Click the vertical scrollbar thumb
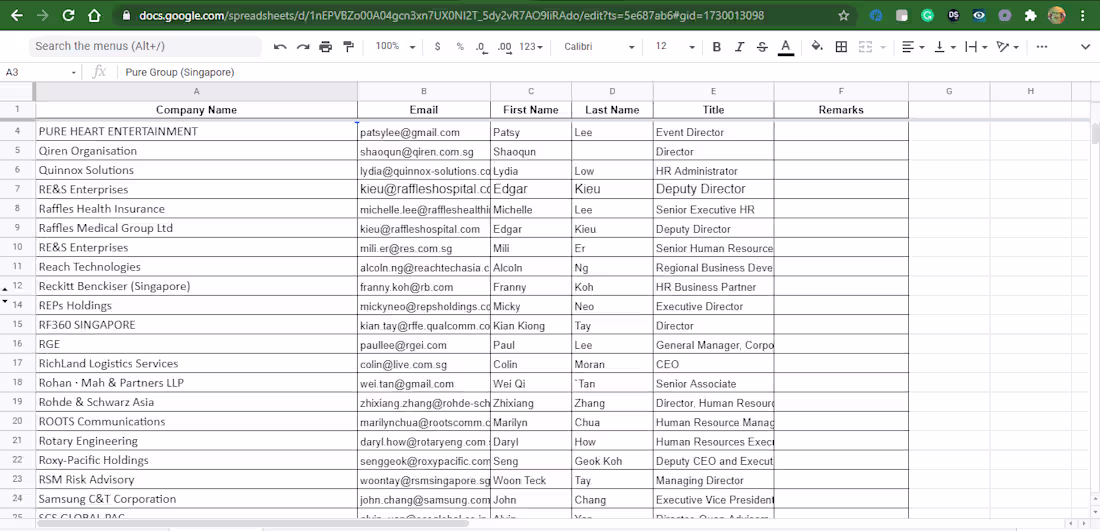The height and width of the screenshot is (531, 1100). coord(1095,133)
